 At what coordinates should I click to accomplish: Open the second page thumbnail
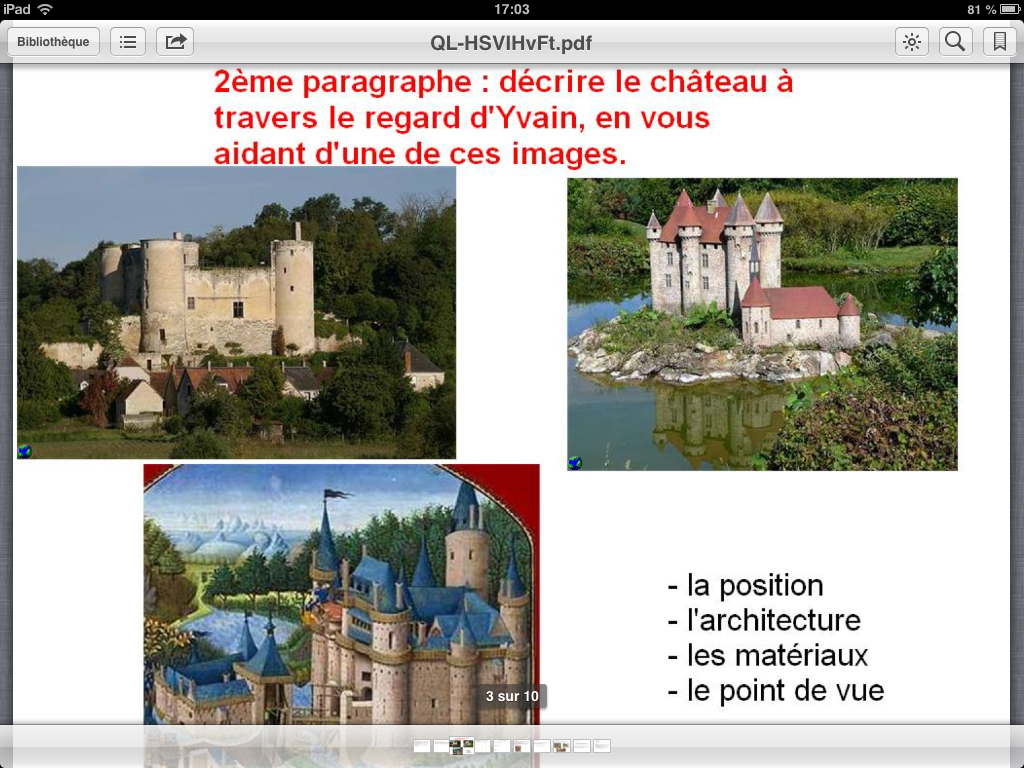tap(441, 746)
